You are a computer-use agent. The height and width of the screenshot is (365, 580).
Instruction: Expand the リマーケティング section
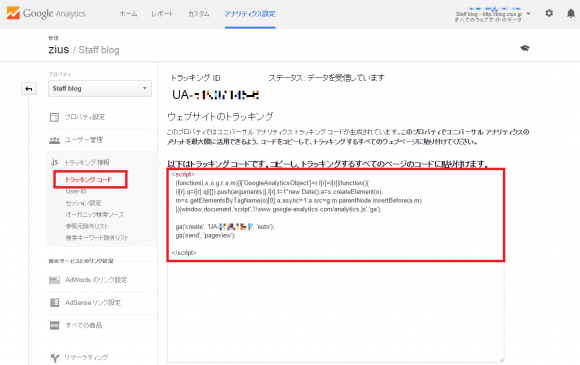point(86,357)
